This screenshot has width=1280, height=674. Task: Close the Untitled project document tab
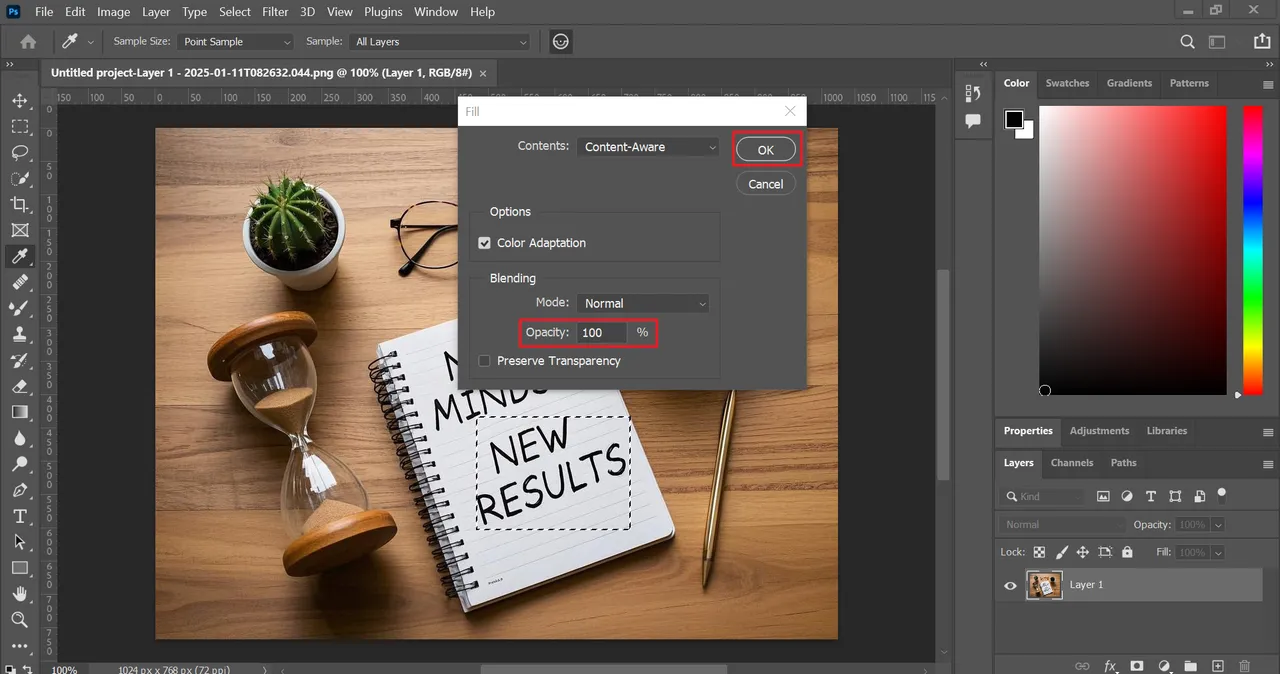pos(483,73)
